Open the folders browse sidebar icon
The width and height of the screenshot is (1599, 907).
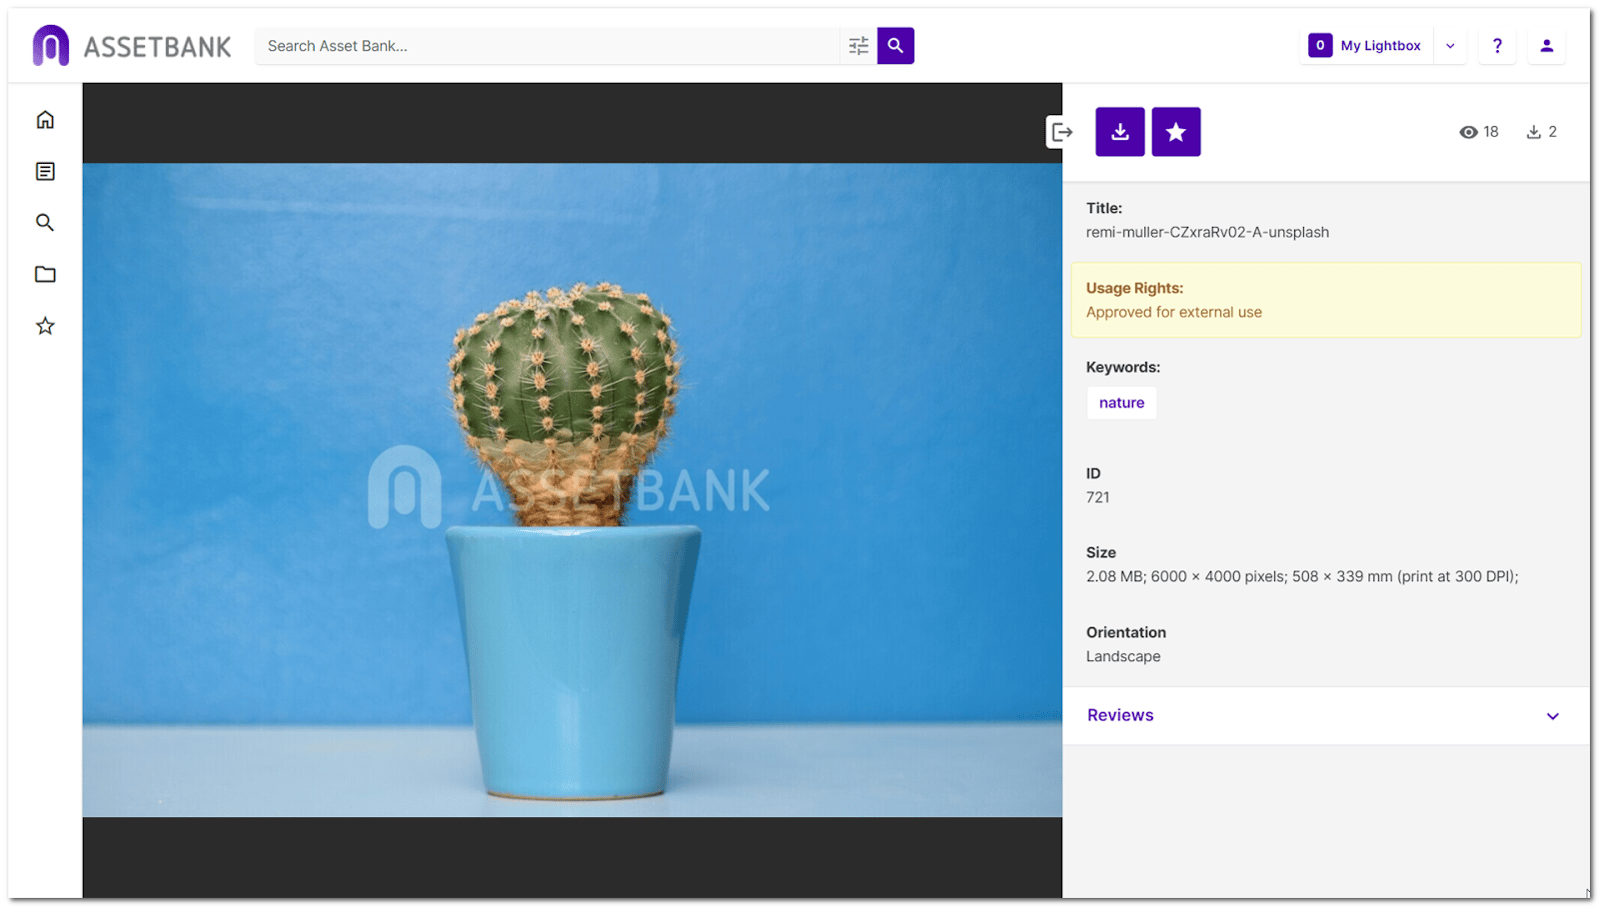(x=45, y=274)
